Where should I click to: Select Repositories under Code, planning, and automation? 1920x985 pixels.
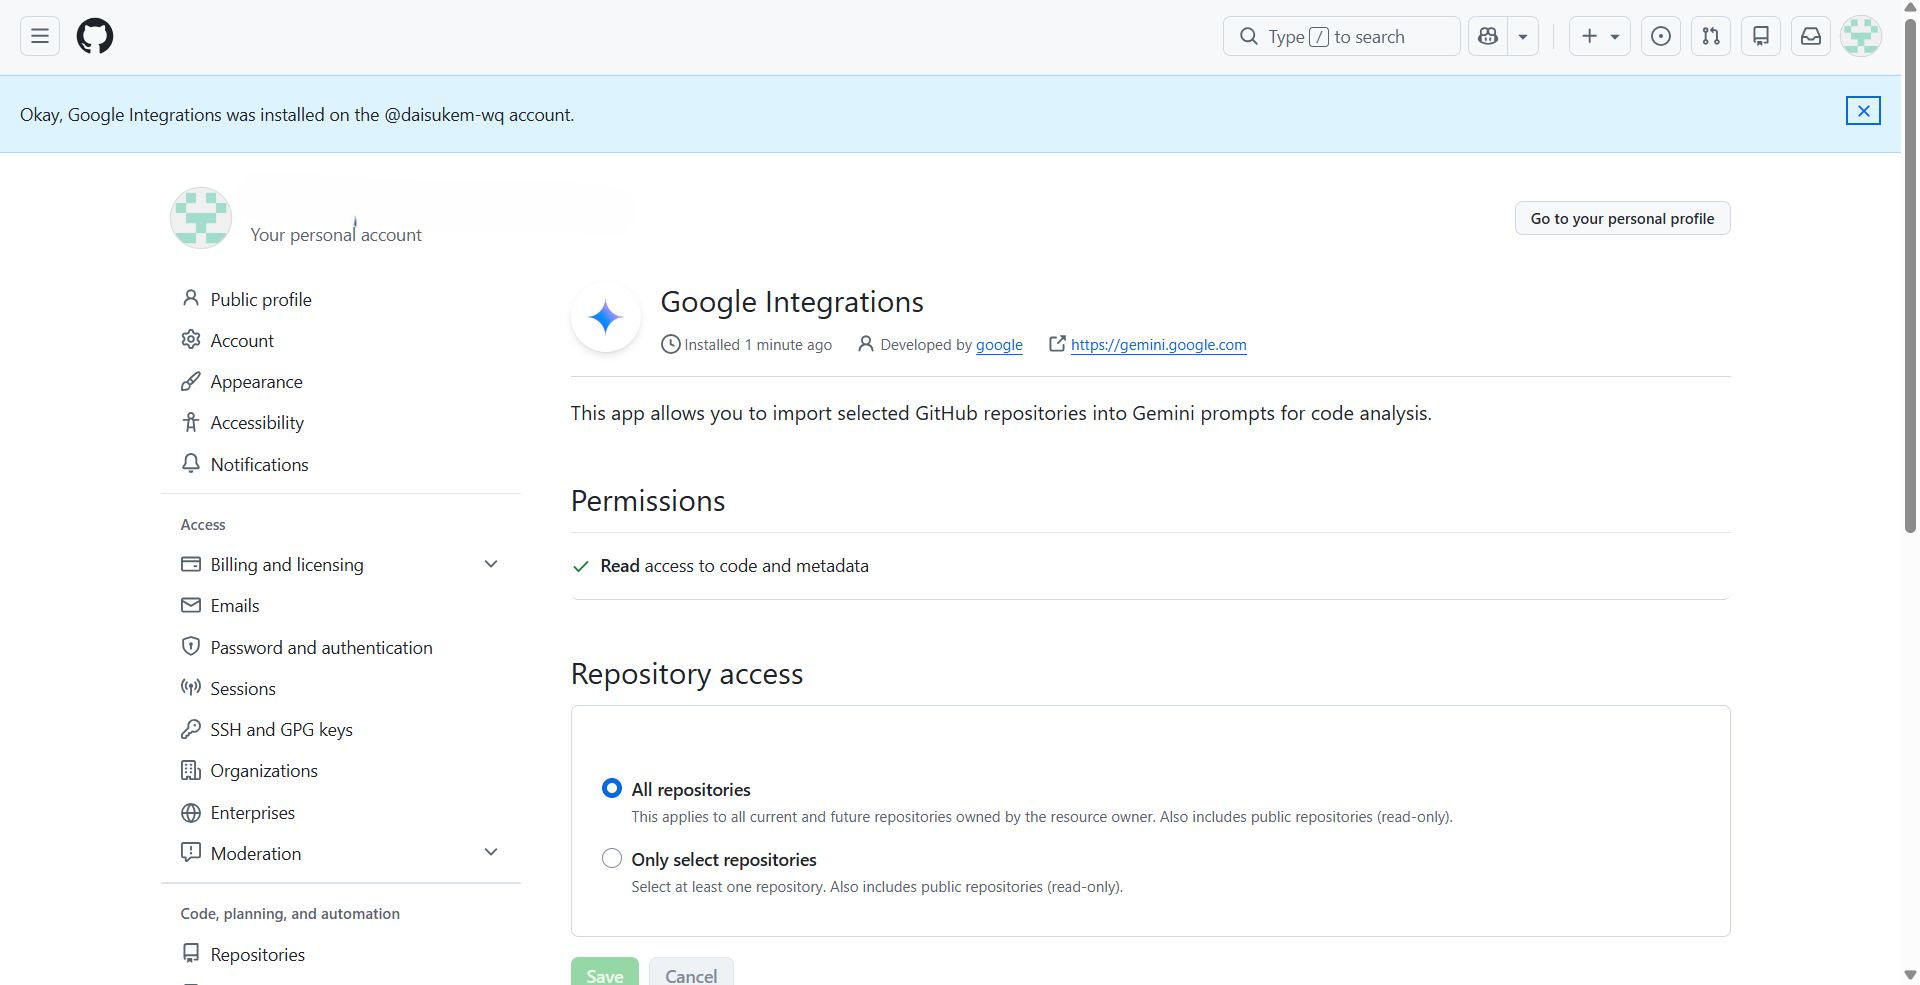point(257,954)
